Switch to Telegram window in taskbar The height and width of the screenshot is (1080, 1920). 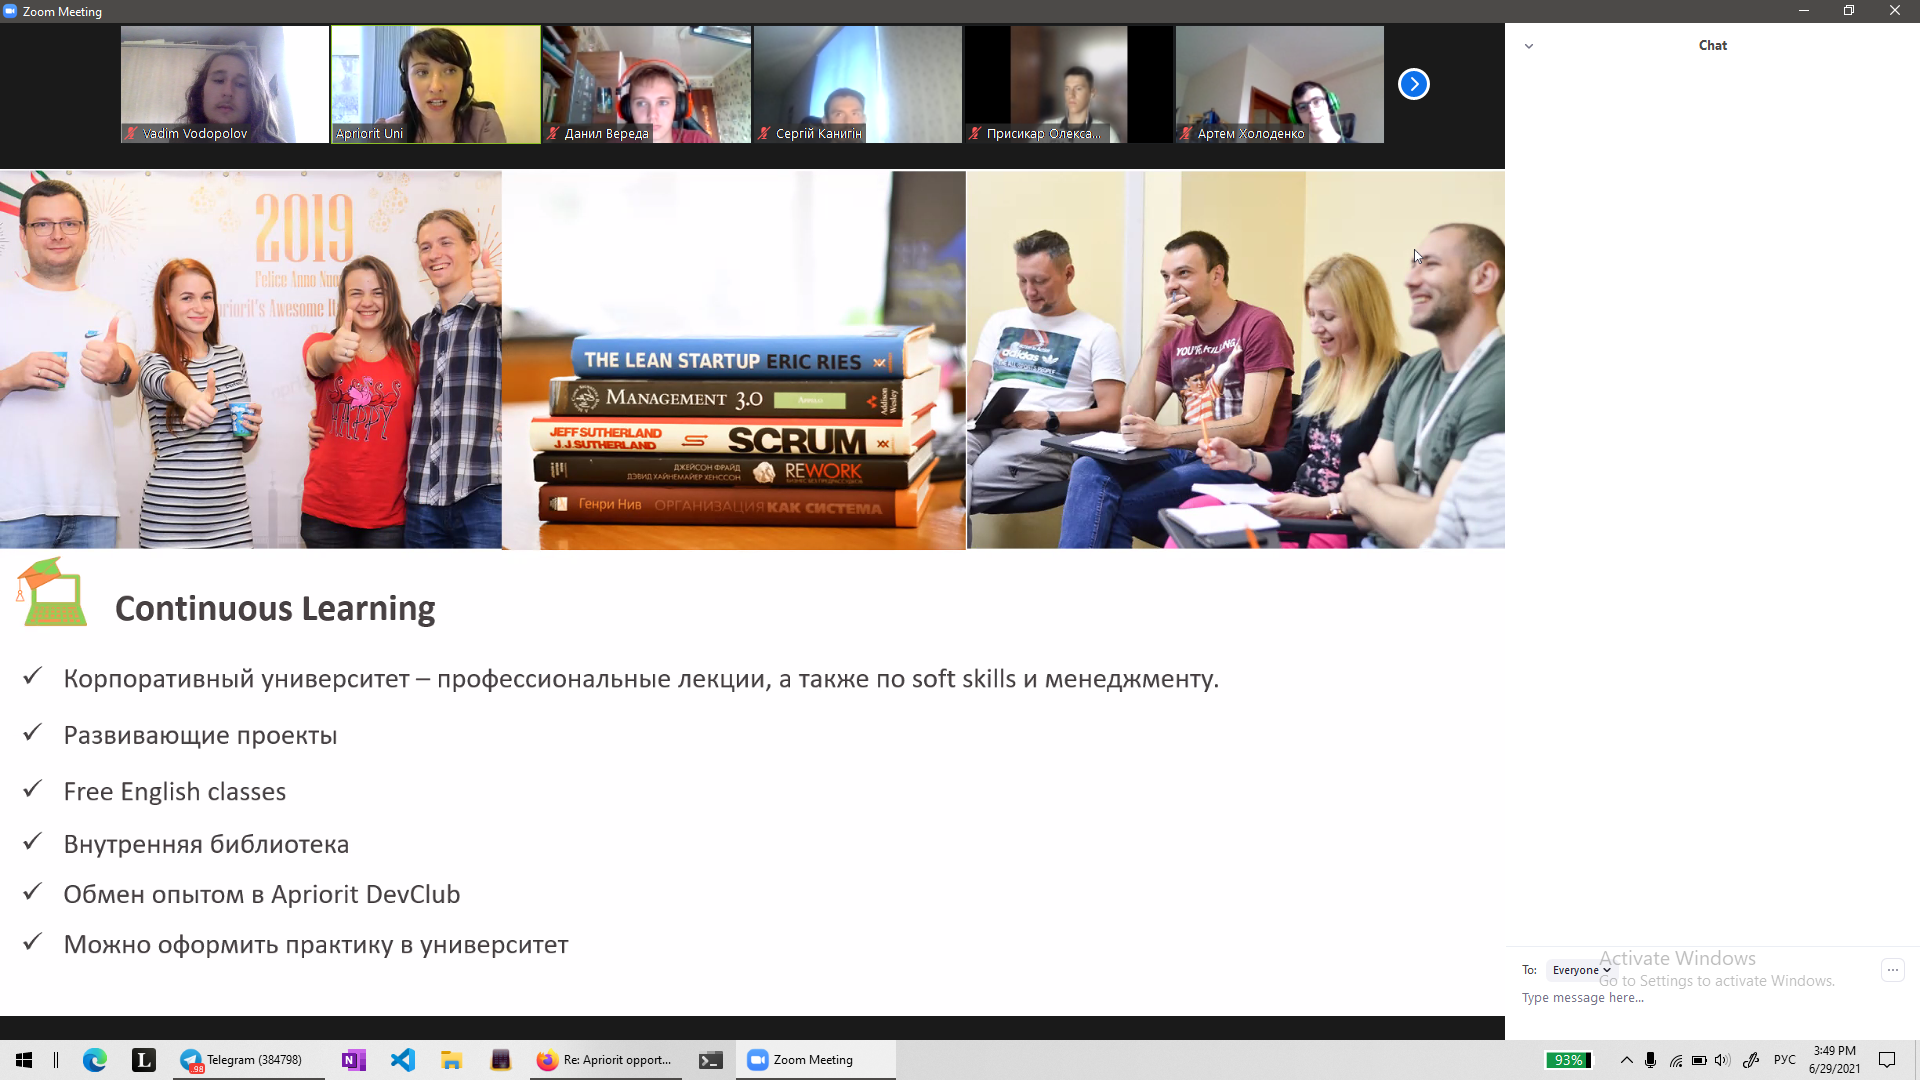[x=248, y=1060]
